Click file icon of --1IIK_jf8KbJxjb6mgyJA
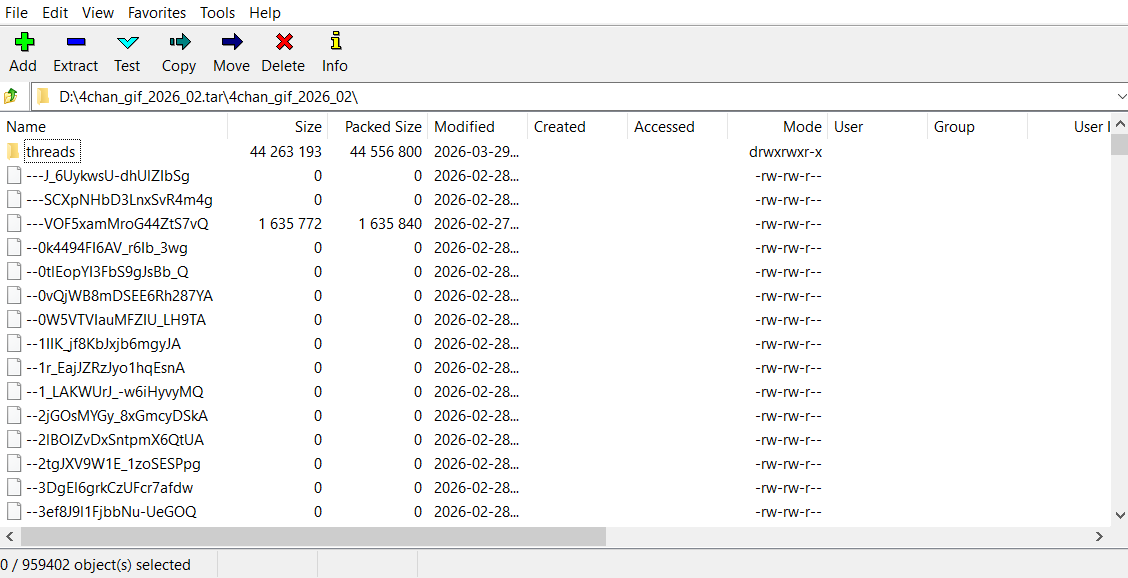1128x578 pixels. (x=14, y=343)
